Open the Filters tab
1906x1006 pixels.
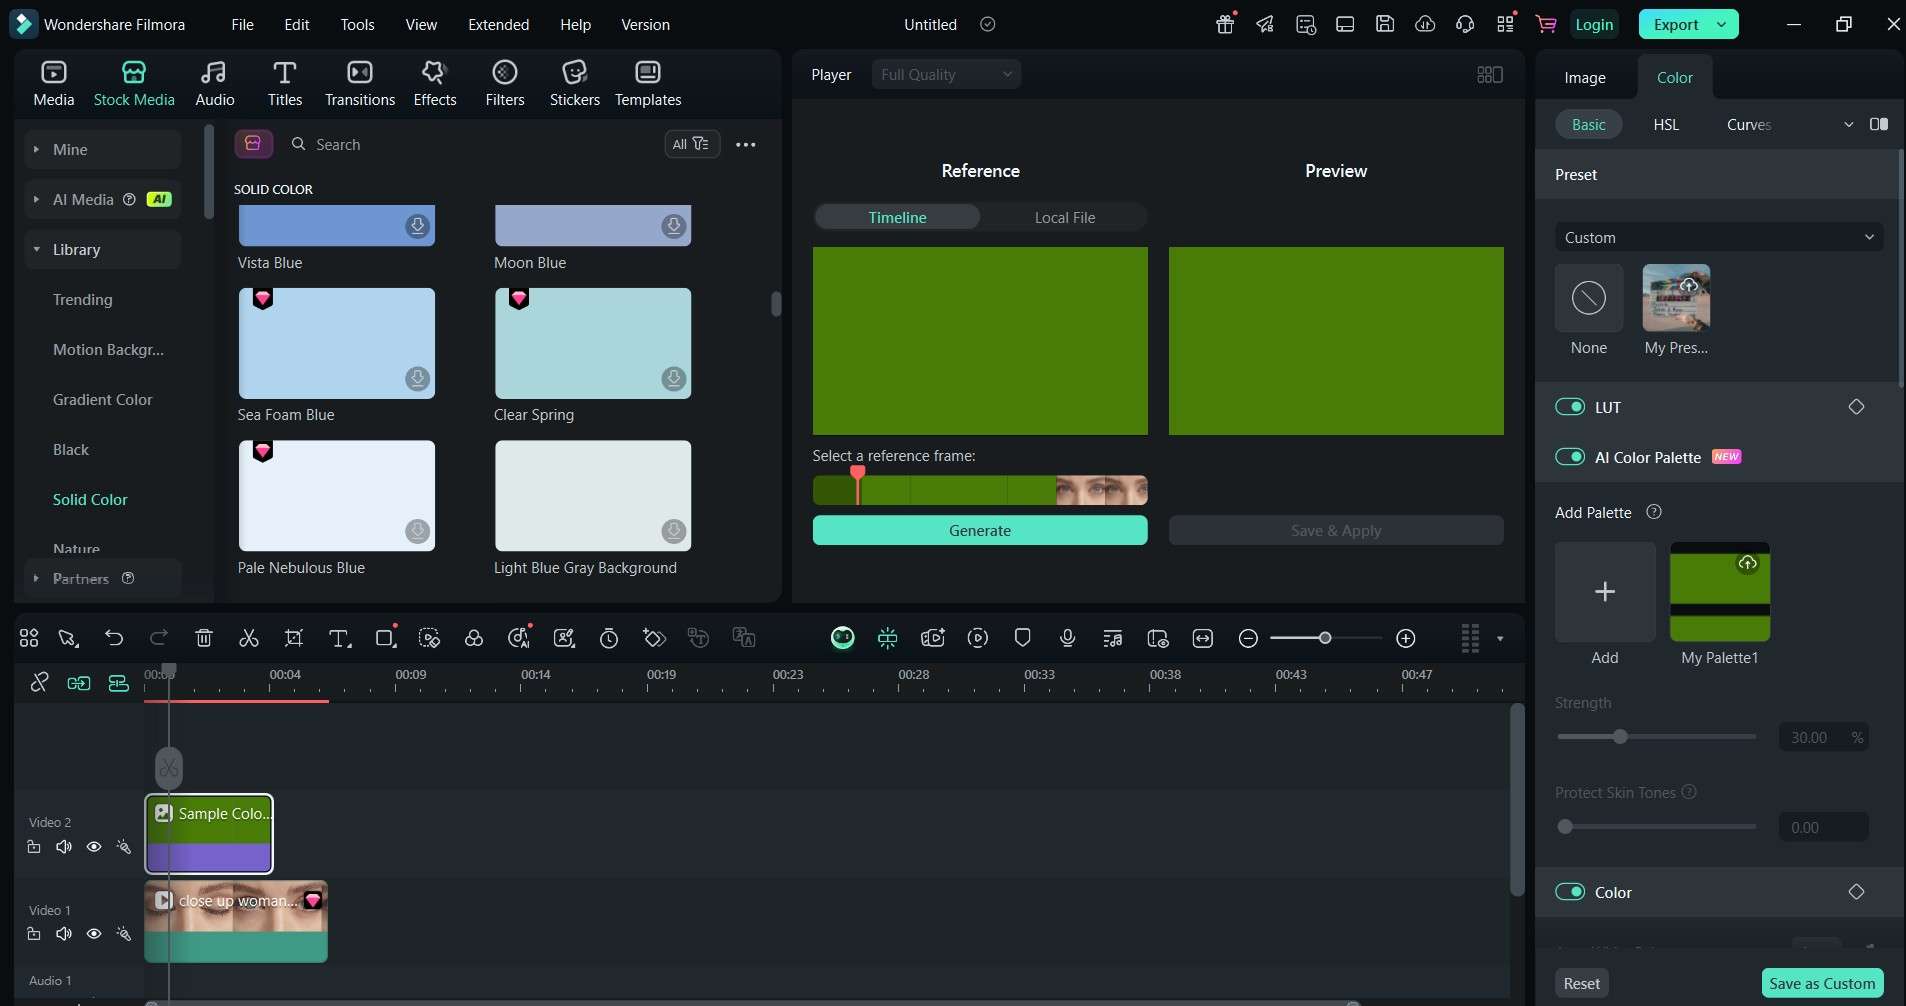(505, 84)
